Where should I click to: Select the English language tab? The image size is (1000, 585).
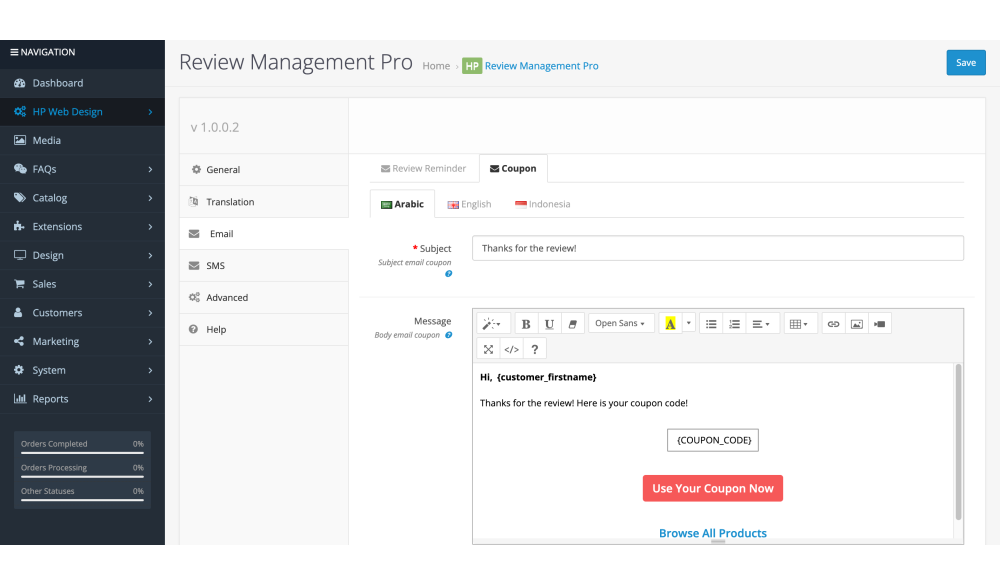(x=469, y=204)
